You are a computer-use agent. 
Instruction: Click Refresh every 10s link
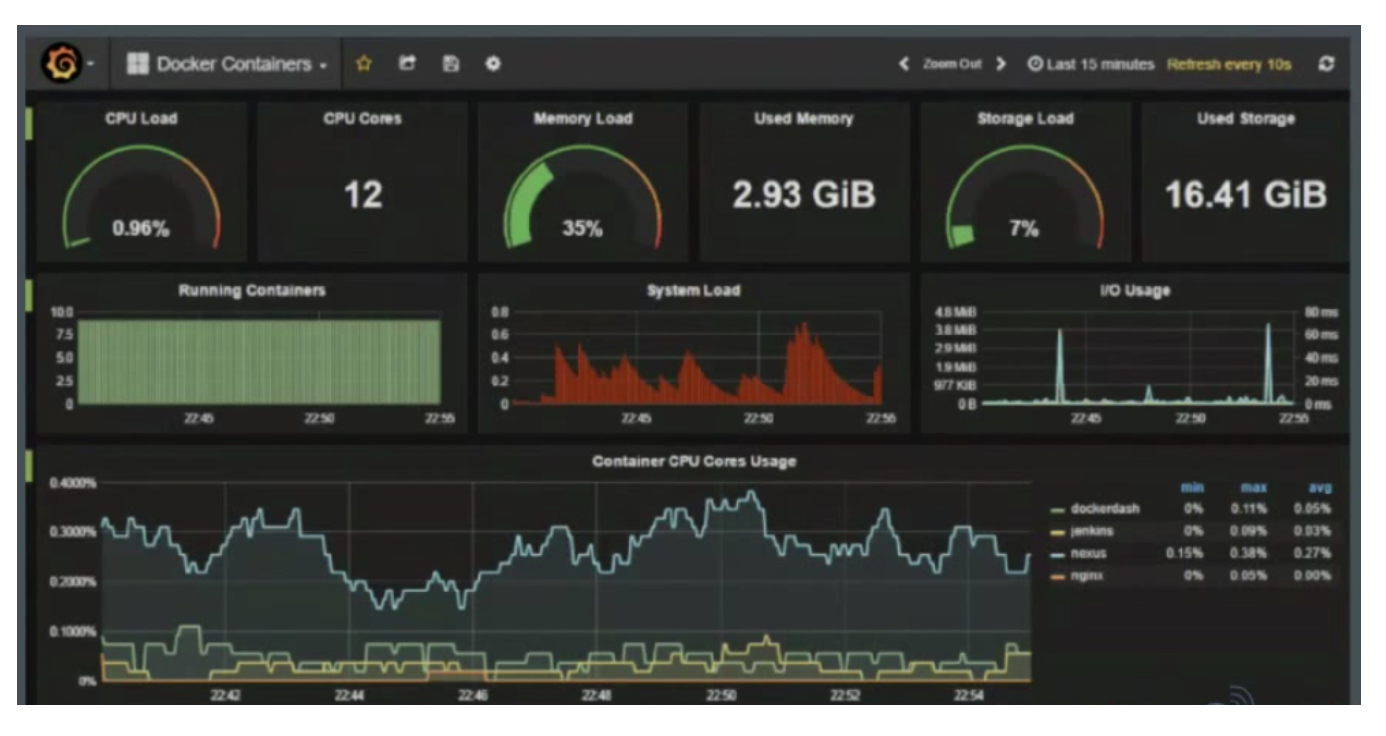(x=1229, y=64)
